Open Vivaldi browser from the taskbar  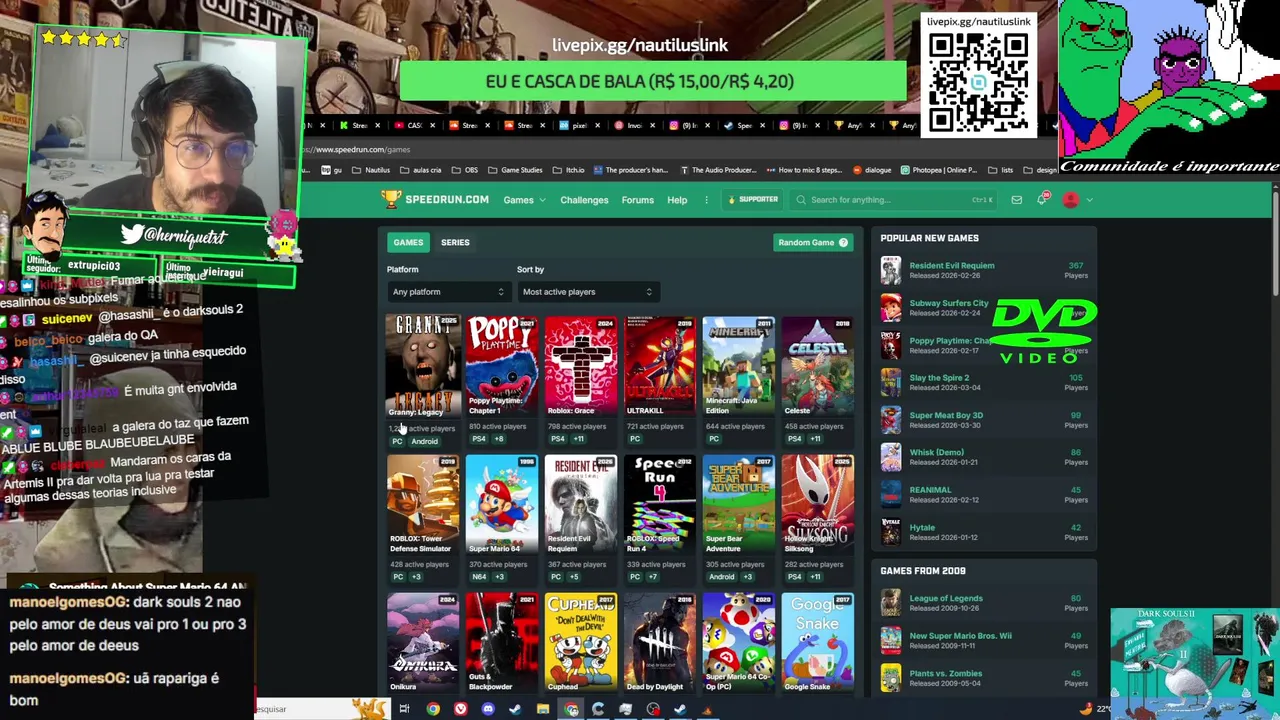(460, 709)
